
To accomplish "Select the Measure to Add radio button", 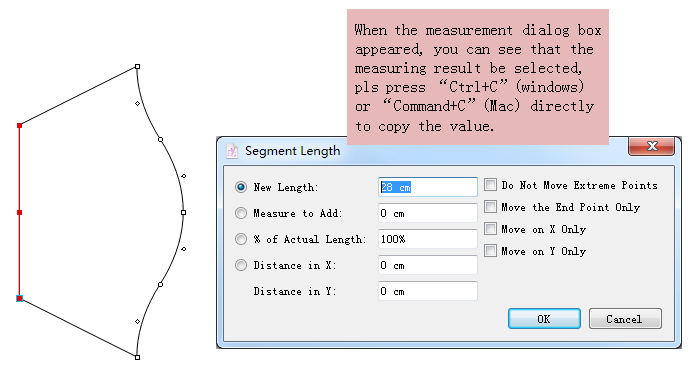I will (x=241, y=213).
